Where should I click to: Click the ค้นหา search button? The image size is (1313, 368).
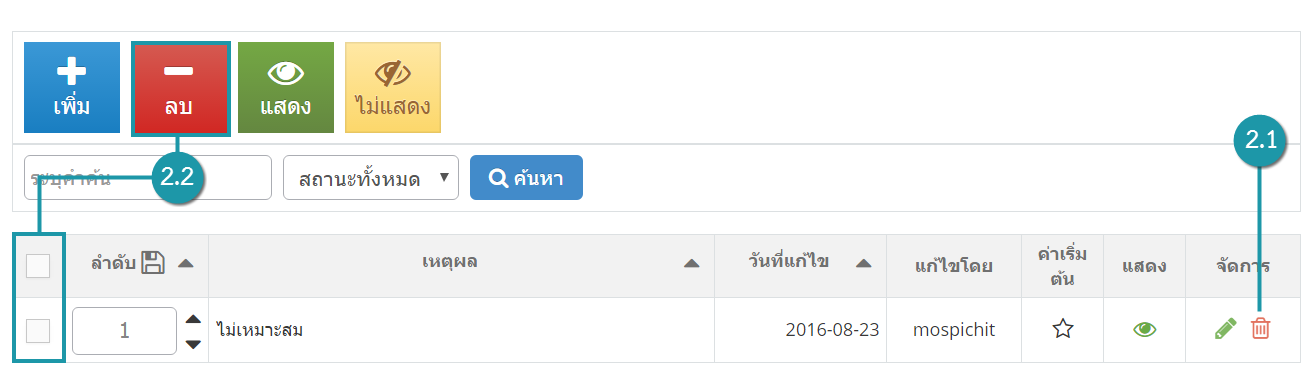pyautogui.click(x=526, y=178)
